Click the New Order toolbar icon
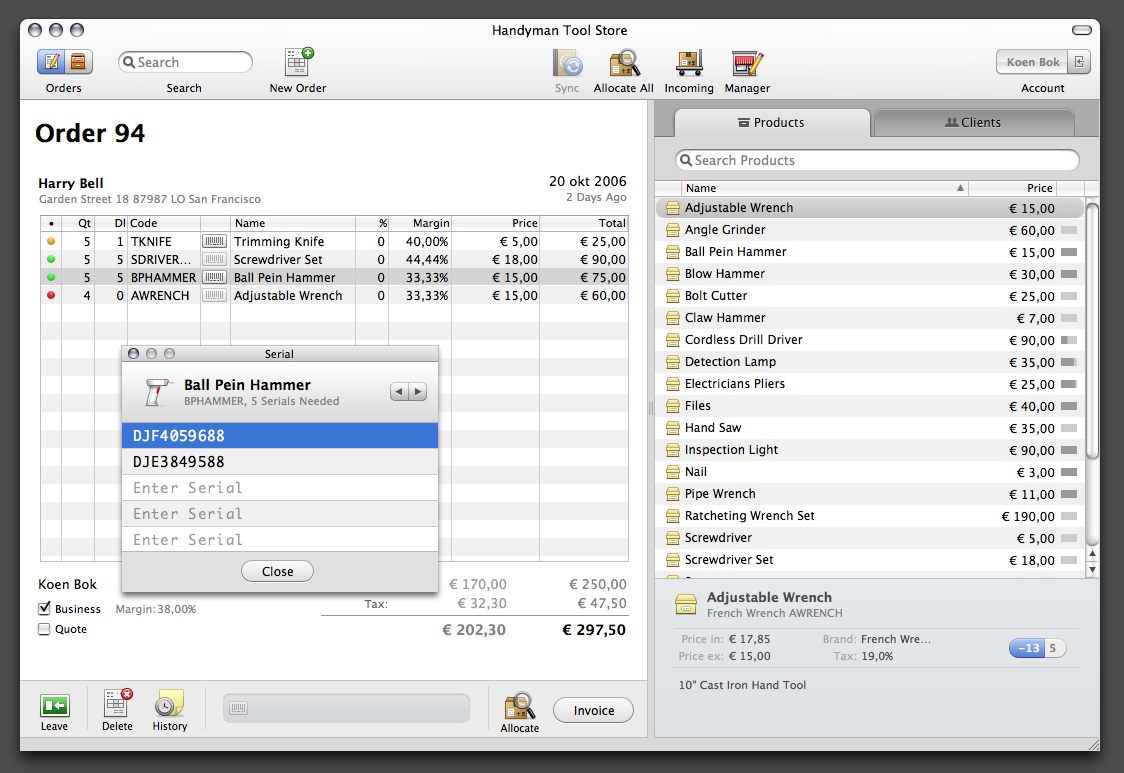 (x=298, y=63)
